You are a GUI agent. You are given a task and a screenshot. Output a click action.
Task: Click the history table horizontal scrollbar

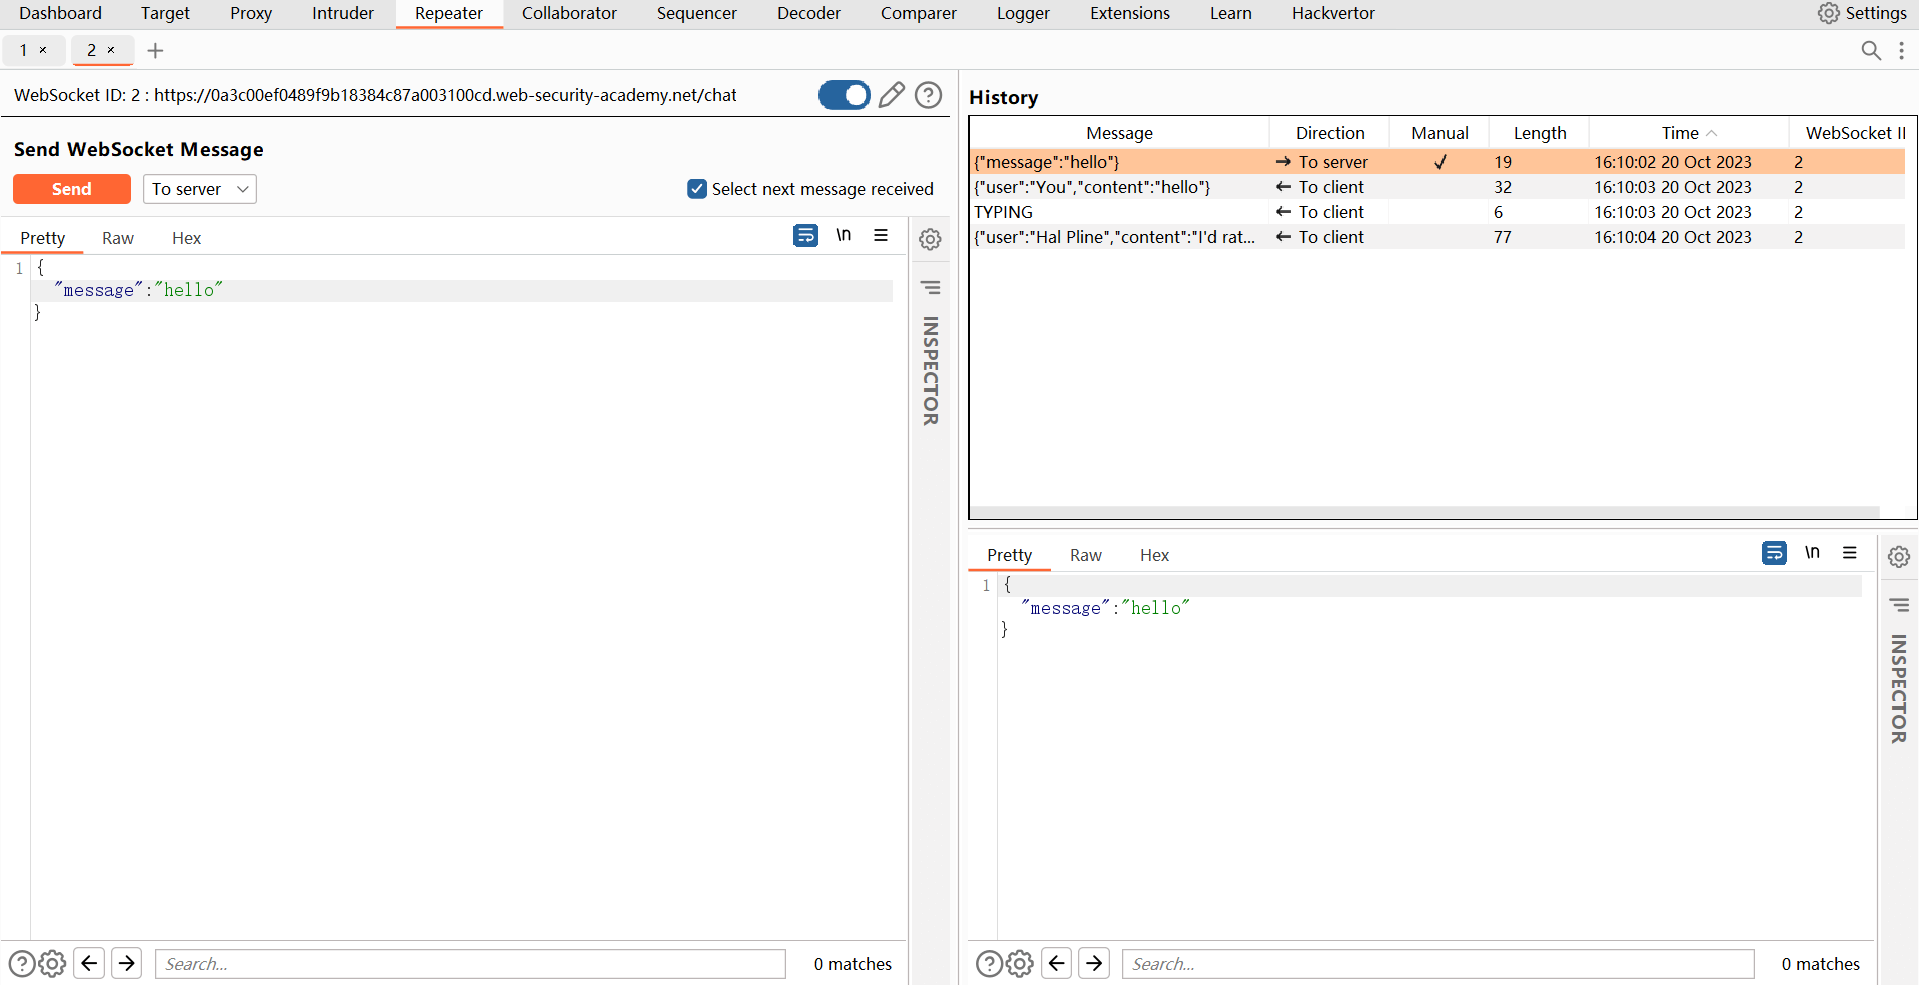[x=1425, y=512]
